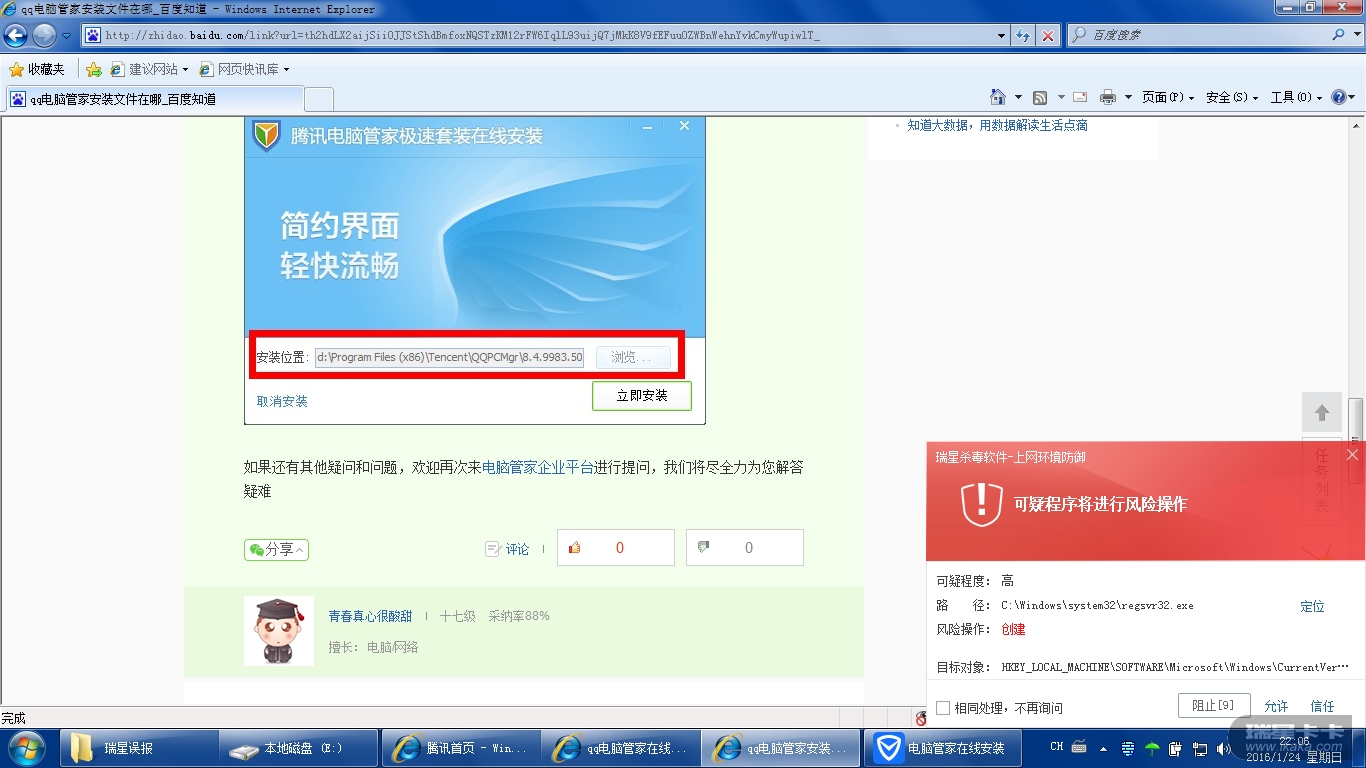Open the 安全(S) menu
The image size is (1366, 768).
(x=1232, y=97)
